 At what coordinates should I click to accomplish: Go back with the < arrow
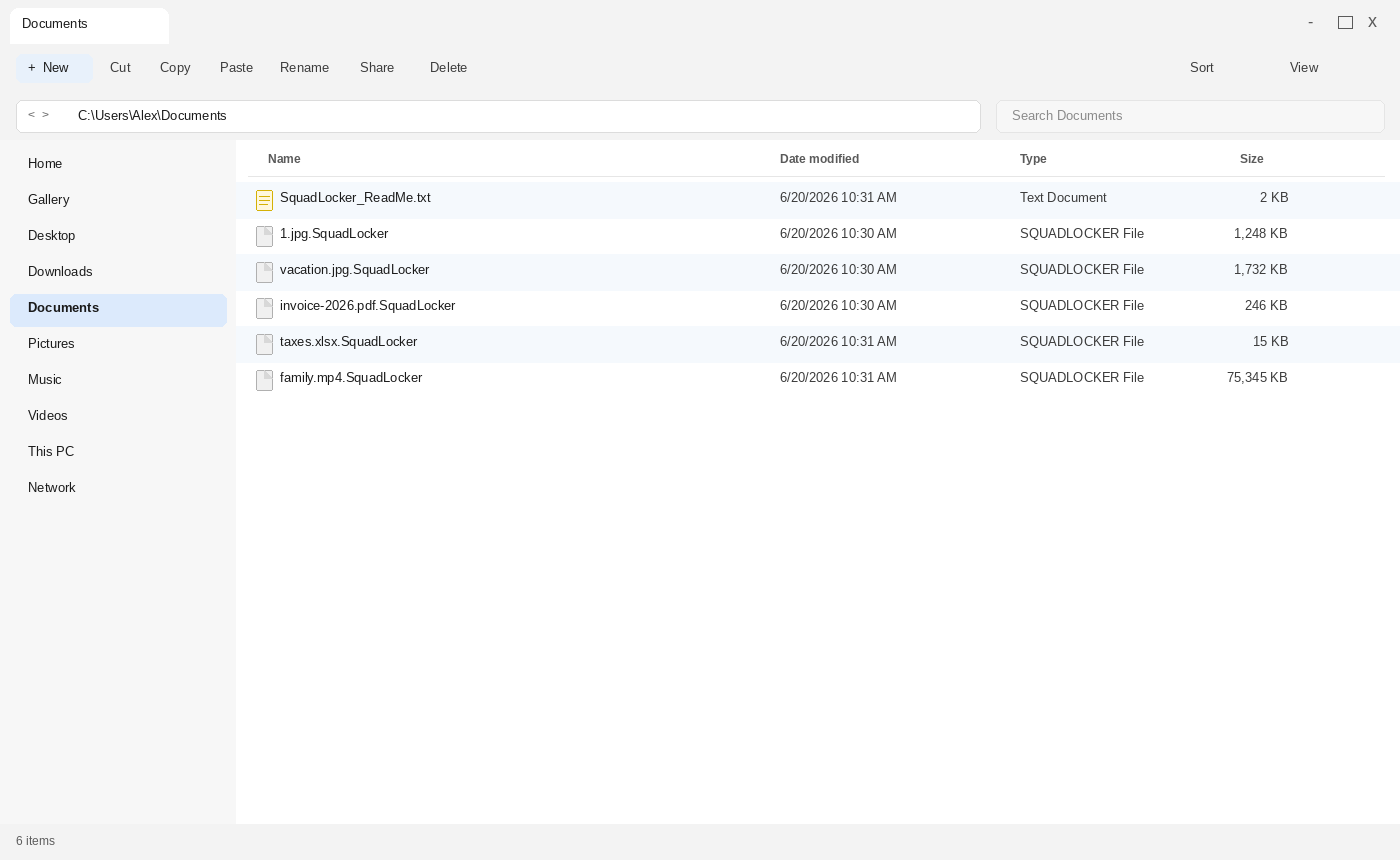pos(31,115)
